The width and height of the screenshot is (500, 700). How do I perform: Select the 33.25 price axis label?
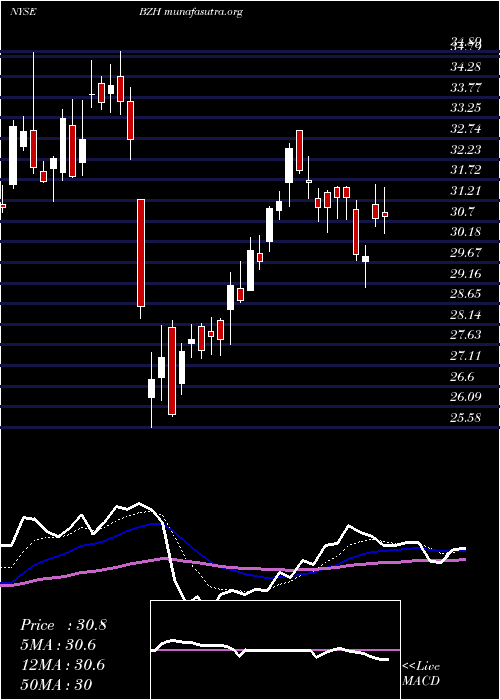point(466,108)
